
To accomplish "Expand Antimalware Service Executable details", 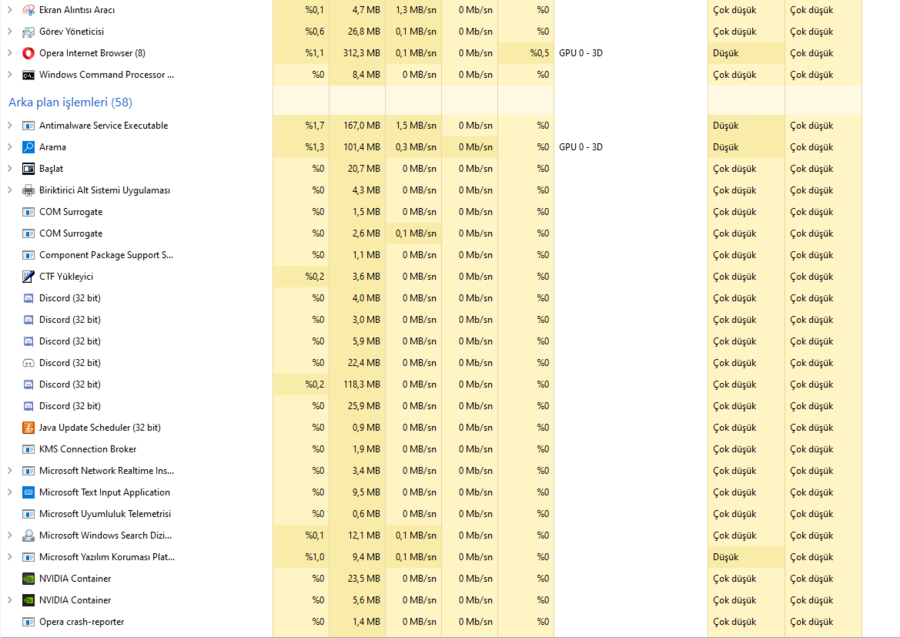I will pyautogui.click(x=10, y=126).
